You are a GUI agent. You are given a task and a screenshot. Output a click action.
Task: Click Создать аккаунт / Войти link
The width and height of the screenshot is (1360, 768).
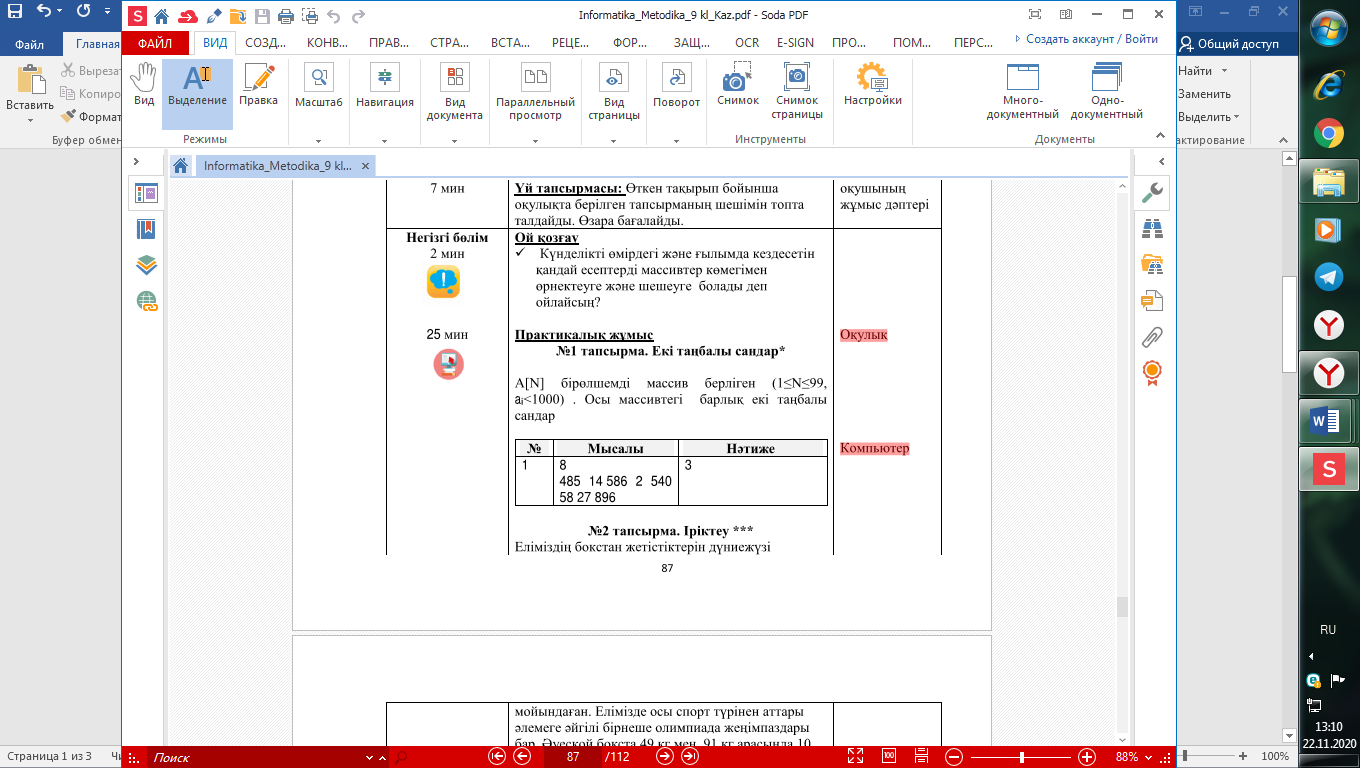point(1086,39)
